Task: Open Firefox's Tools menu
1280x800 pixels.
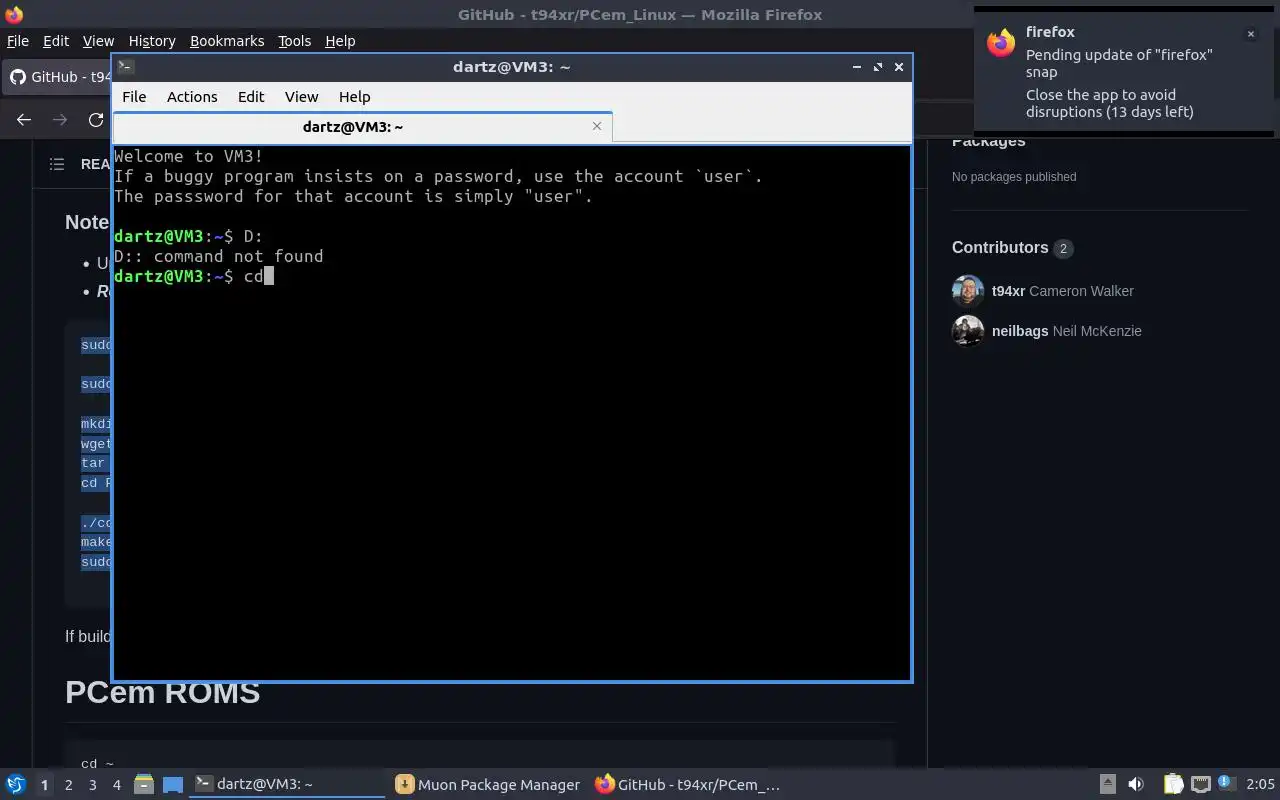Action: 294,41
